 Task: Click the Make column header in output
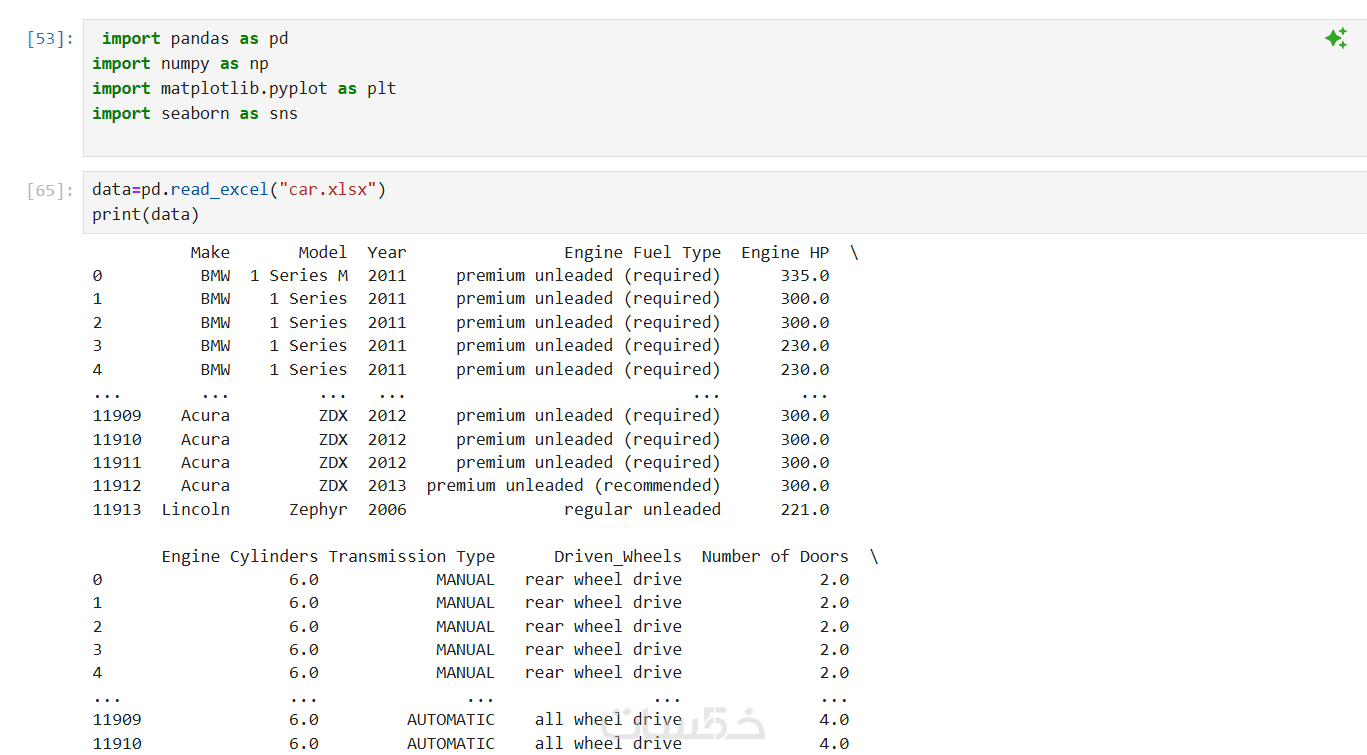pos(210,253)
